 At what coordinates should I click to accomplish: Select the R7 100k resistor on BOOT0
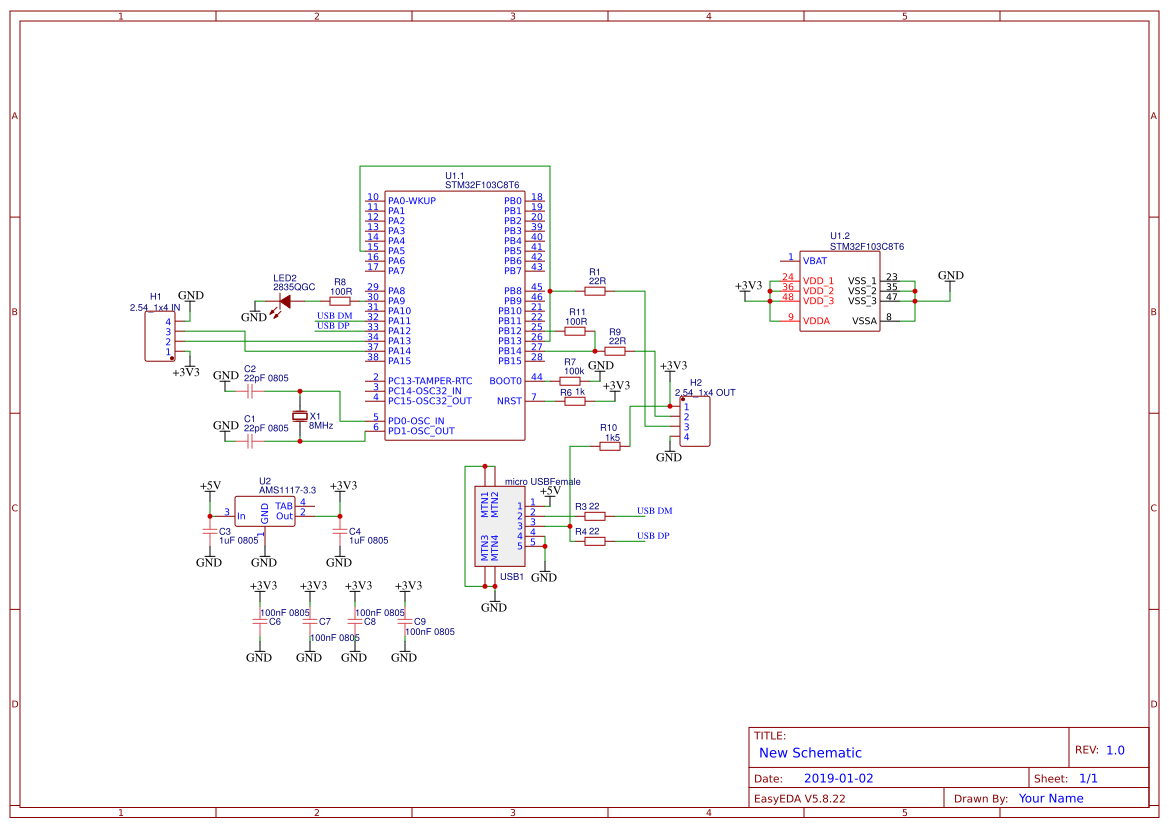point(570,382)
